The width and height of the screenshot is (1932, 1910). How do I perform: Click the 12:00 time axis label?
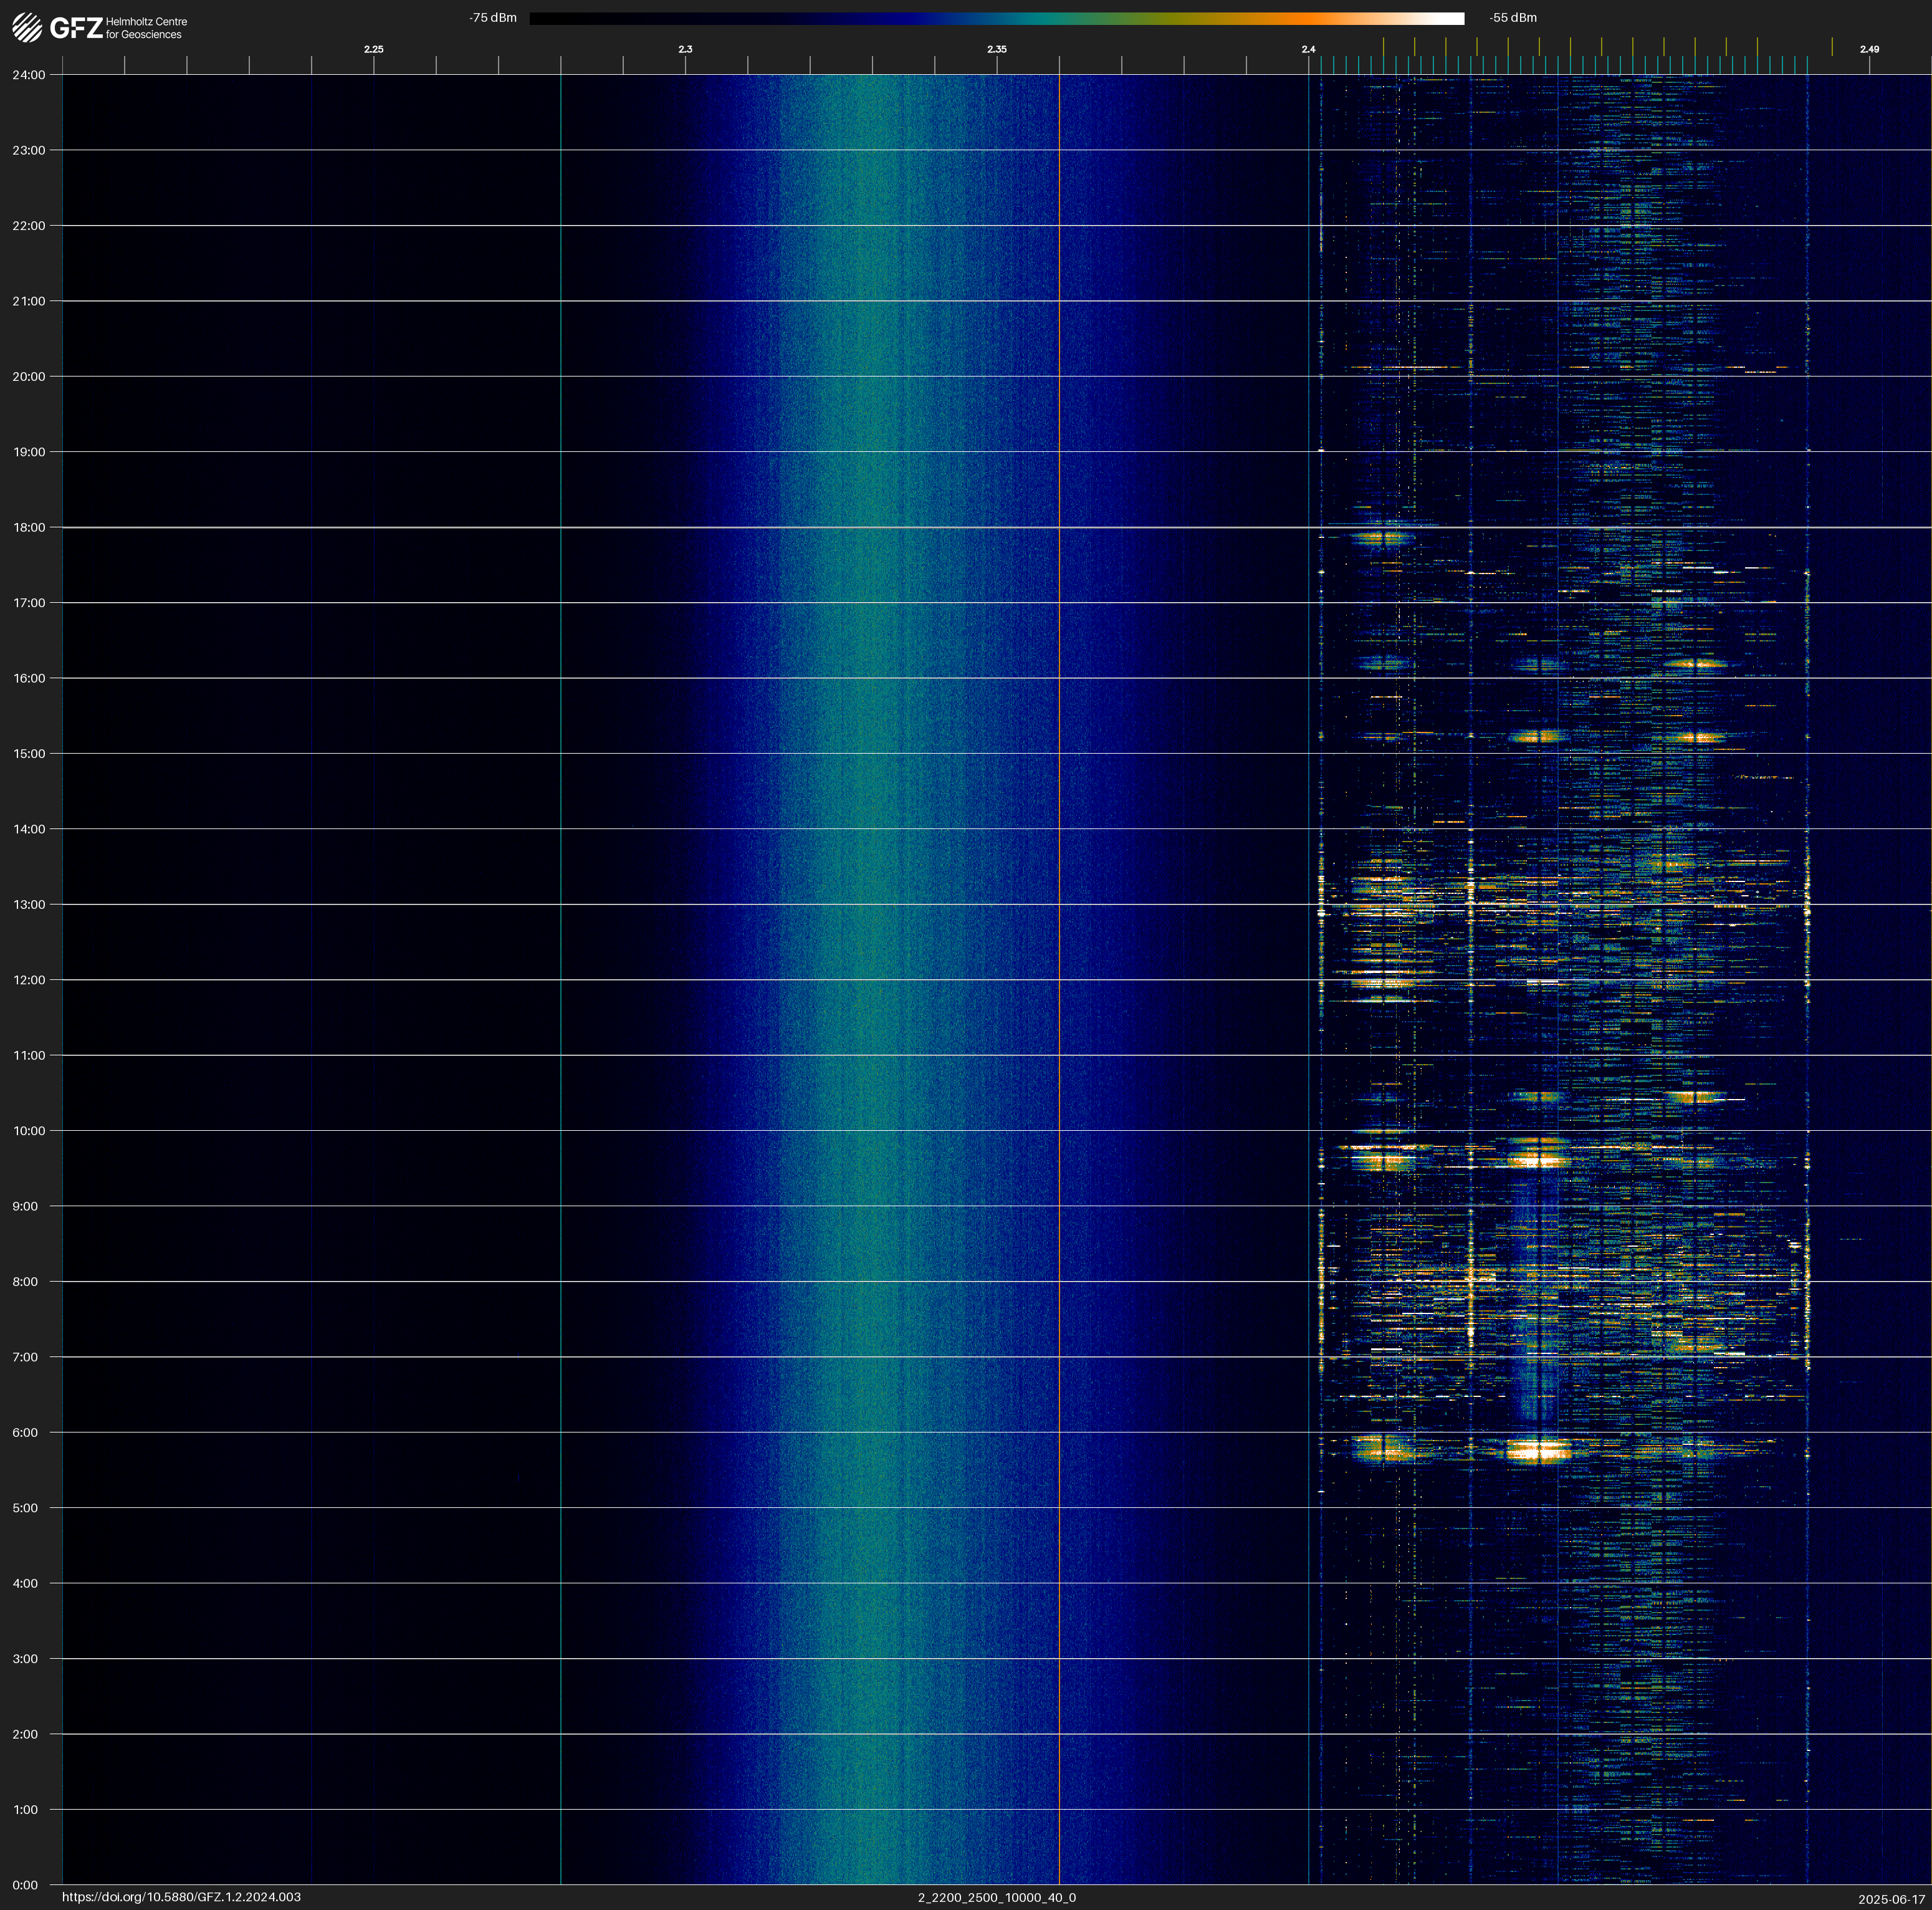[29, 980]
